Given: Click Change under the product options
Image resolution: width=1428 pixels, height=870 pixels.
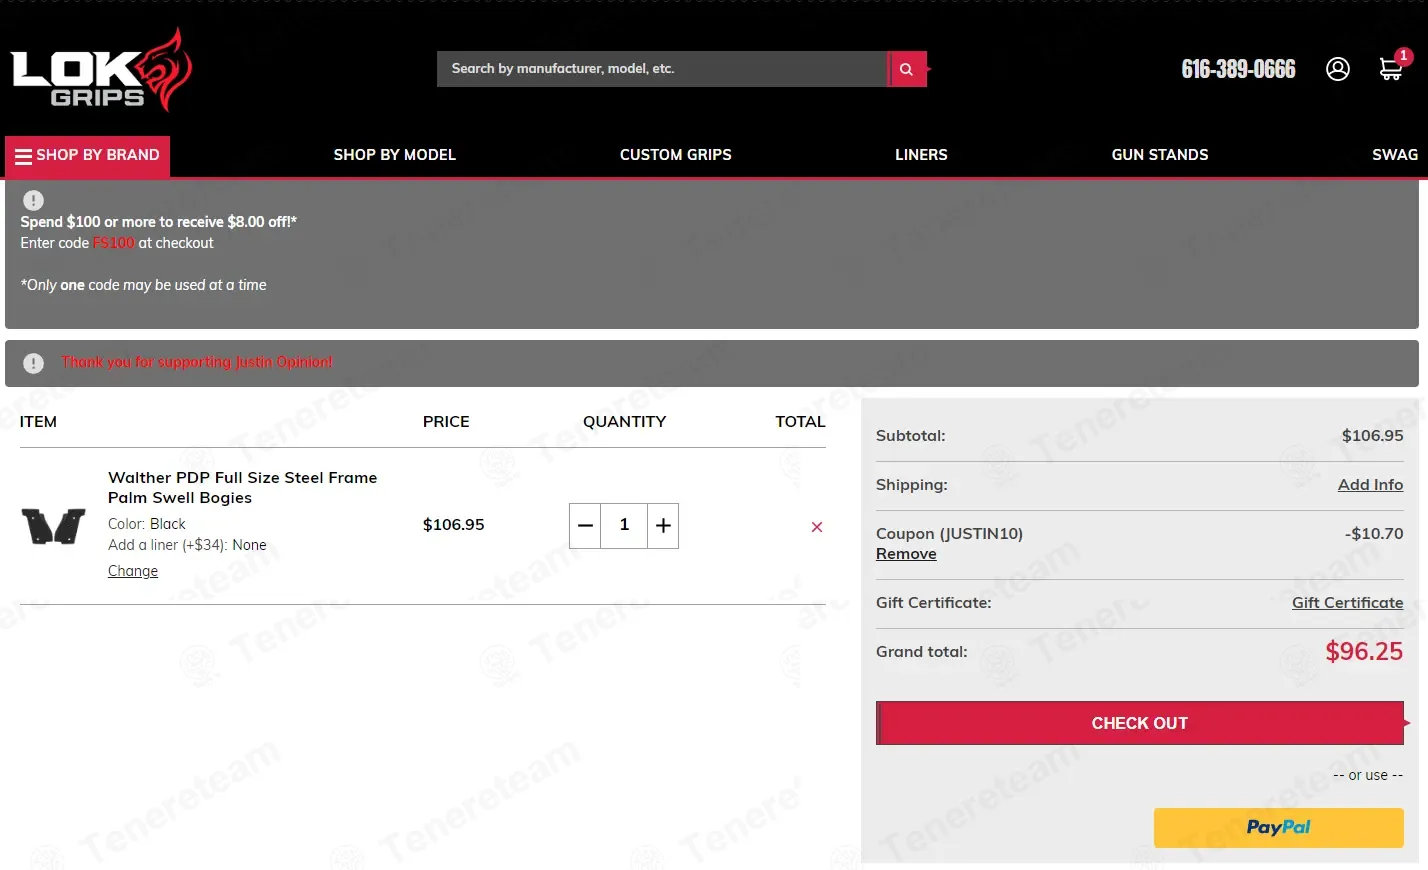Looking at the screenshot, I should [x=133, y=571].
